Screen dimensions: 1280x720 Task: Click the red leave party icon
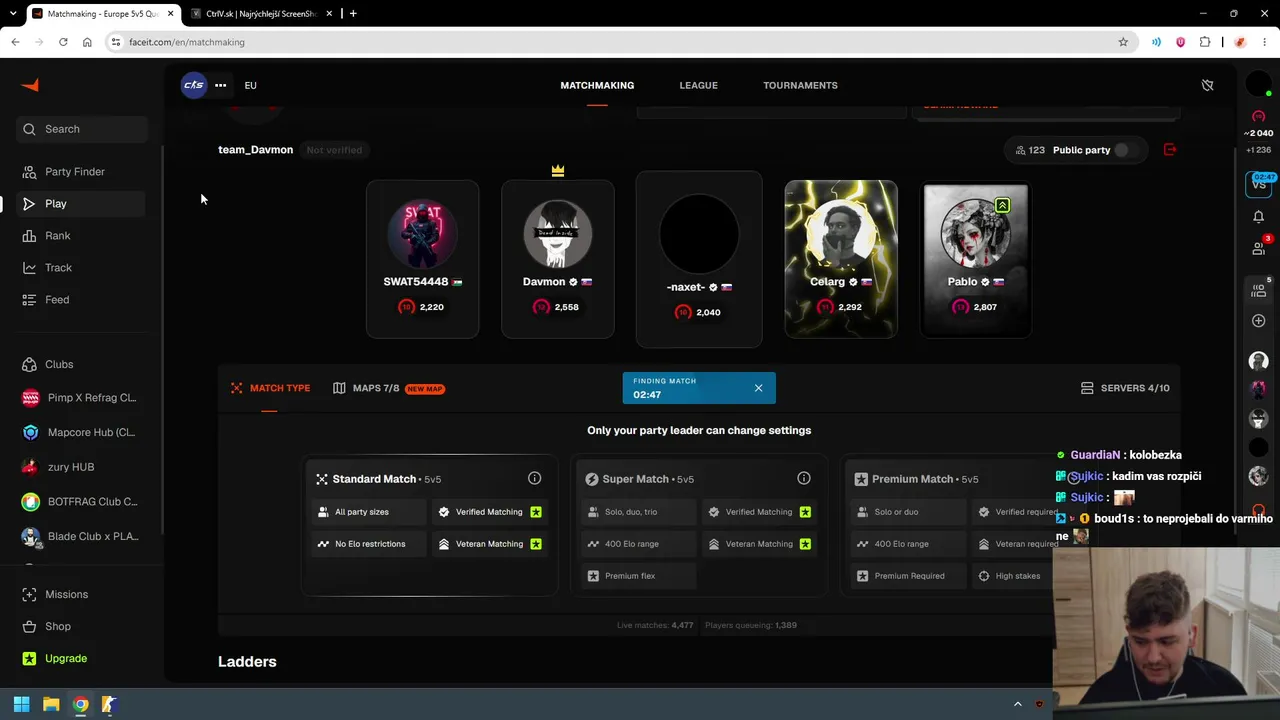(x=1170, y=150)
